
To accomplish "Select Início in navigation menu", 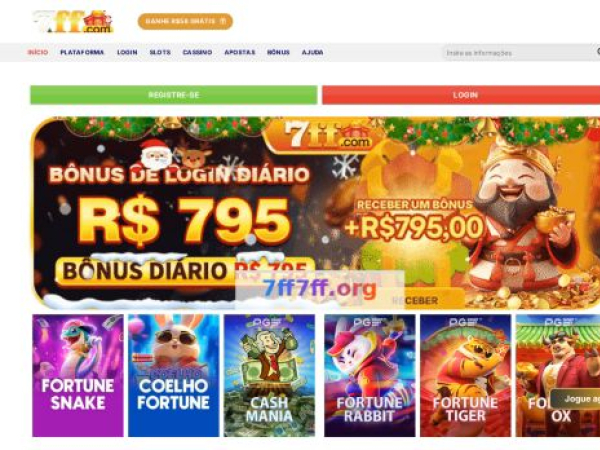I will (38, 52).
